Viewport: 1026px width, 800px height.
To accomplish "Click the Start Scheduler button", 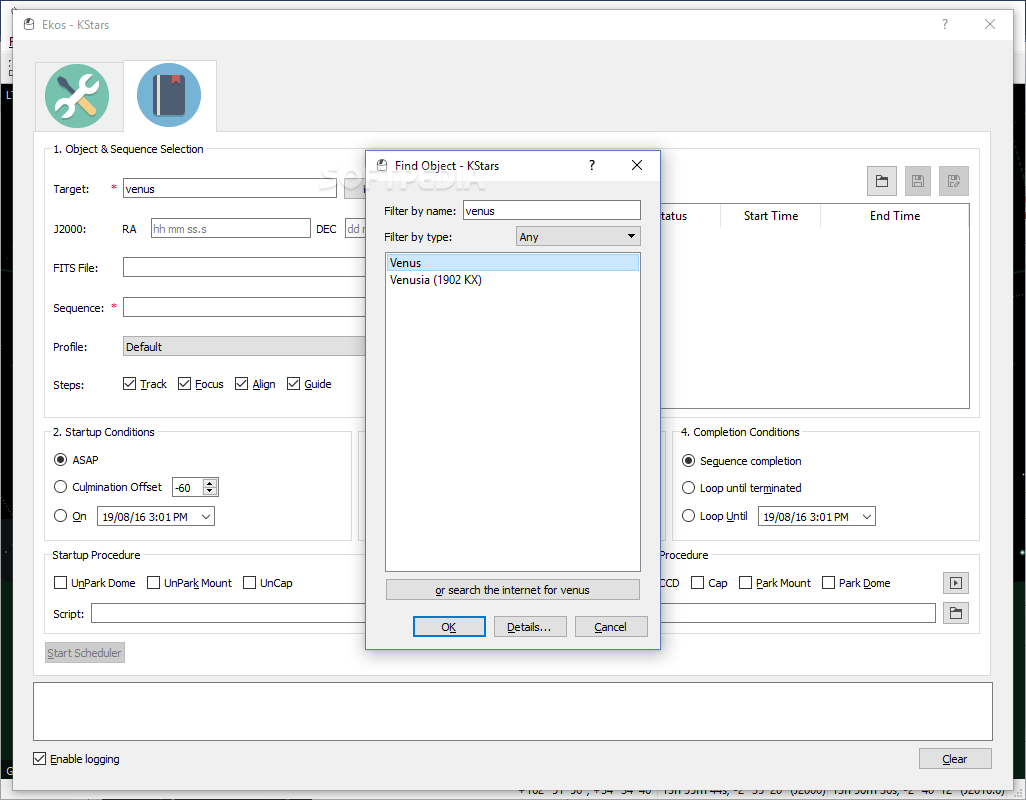I will click(x=84, y=652).
